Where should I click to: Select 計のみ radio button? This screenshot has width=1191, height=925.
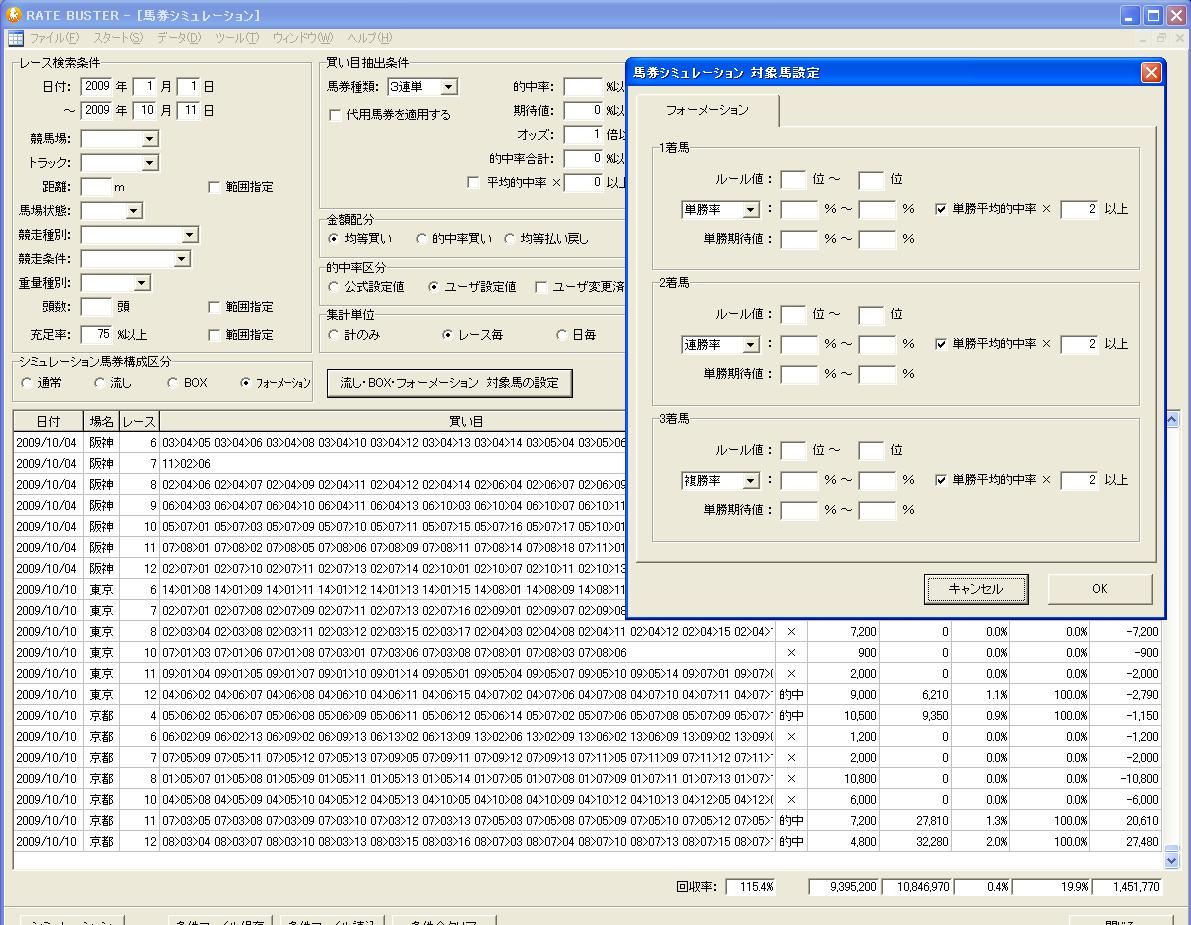[333, 334]
